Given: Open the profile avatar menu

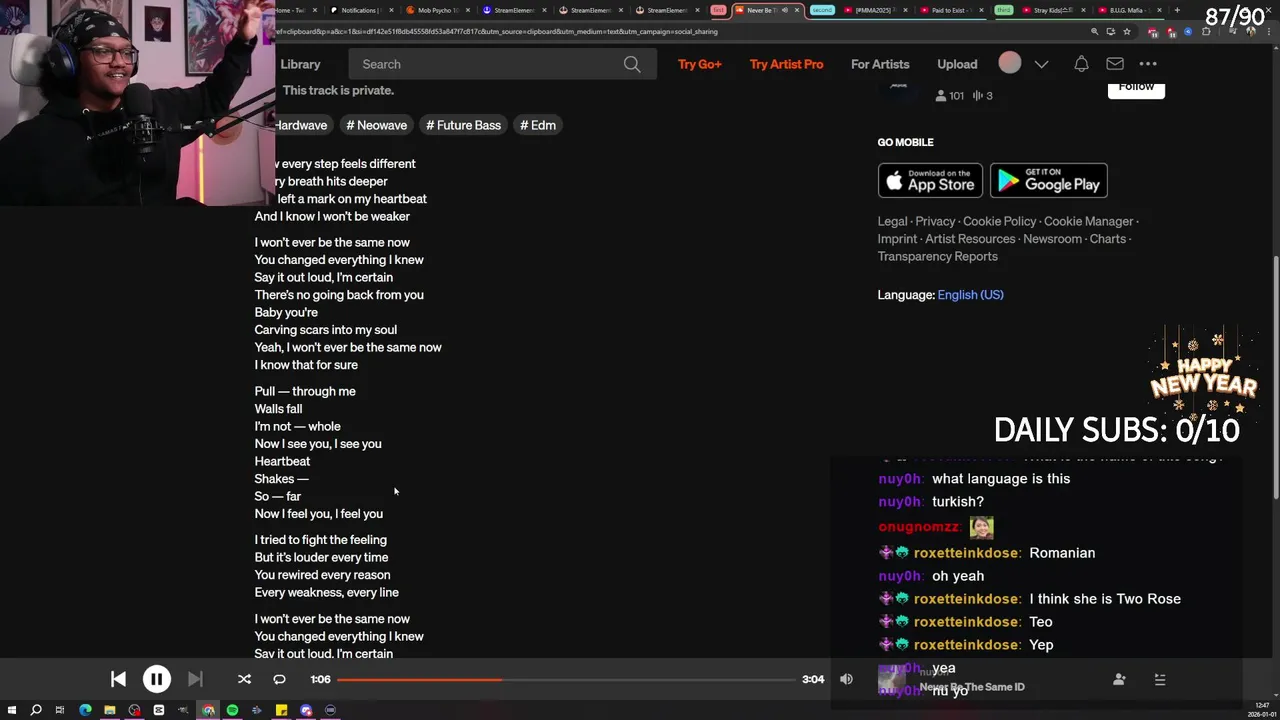Looking at the screenshot, I should tap(1010, 63).
